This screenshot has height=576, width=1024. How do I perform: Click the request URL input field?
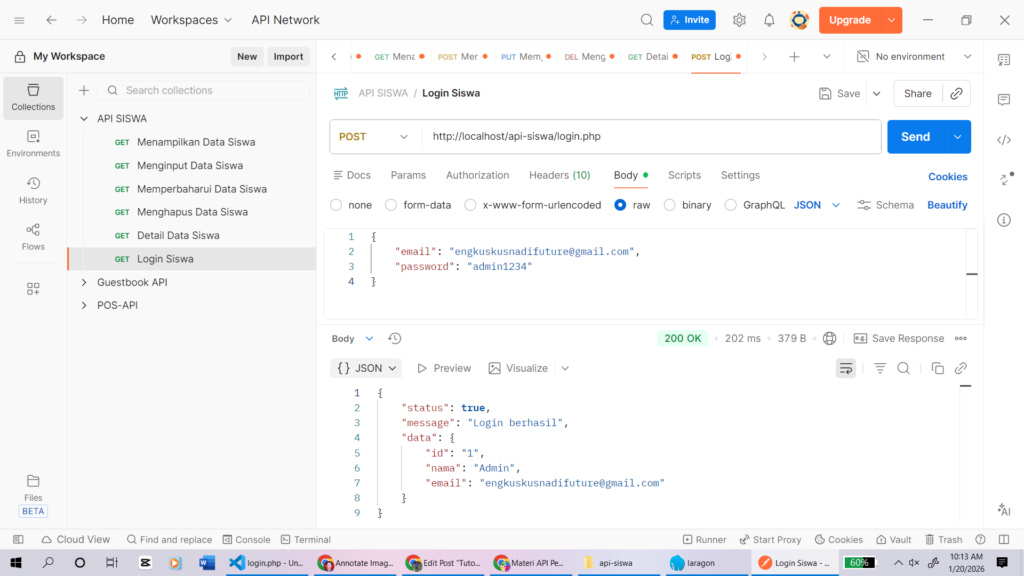[x=650, y=137]
